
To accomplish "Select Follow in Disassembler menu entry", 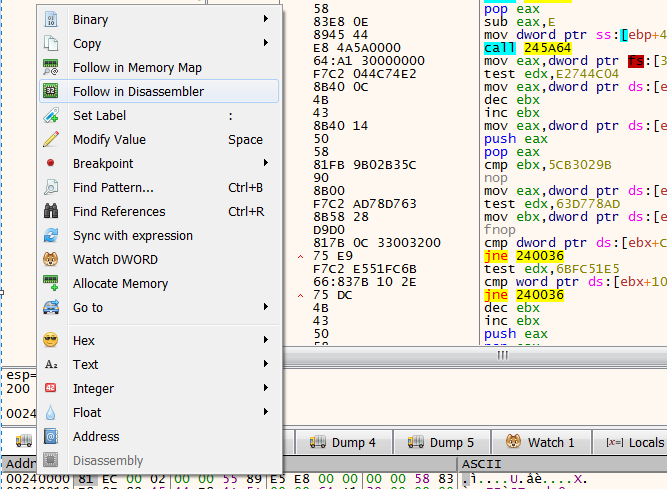I will (x=159, y=91).
